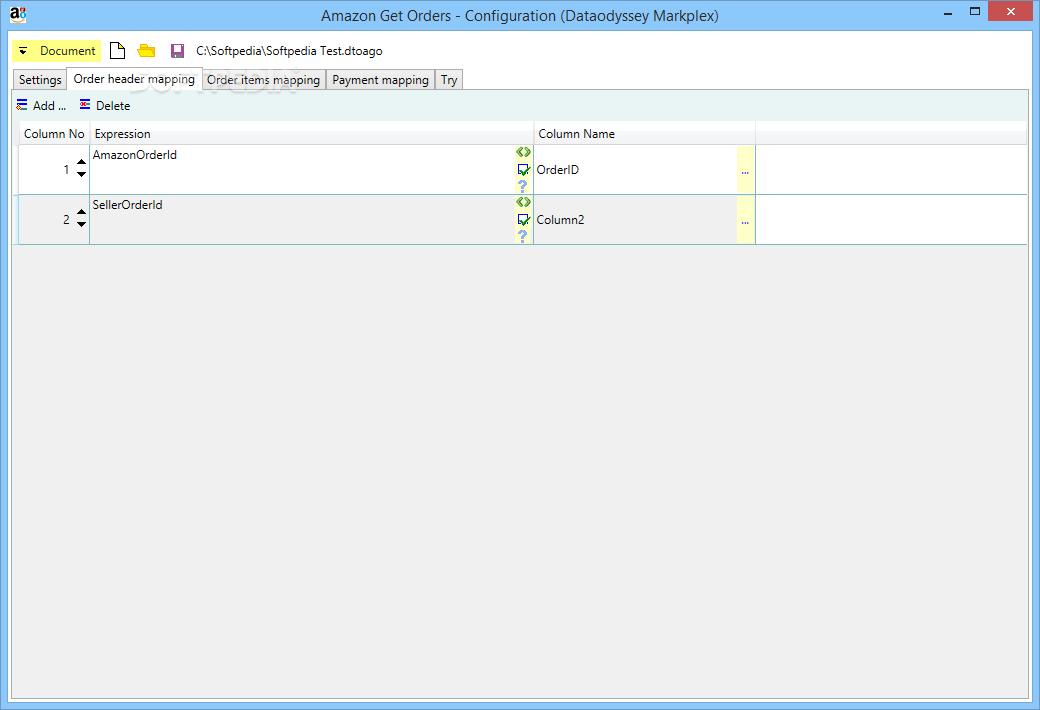Open help question mark for AmazonOrderId
The image size is (1040, 710).
pyautogui.click(x=523, y=186)
